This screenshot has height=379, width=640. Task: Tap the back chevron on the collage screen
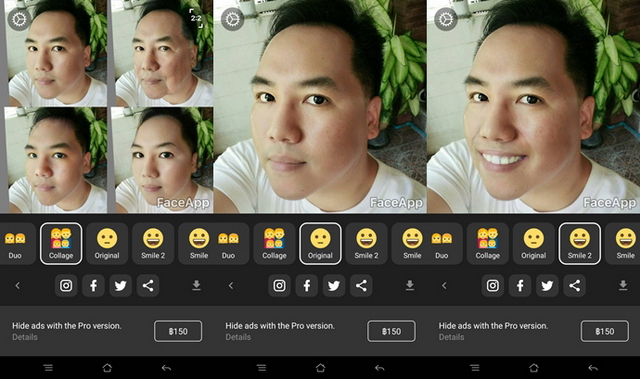click(x=18, y=285)
